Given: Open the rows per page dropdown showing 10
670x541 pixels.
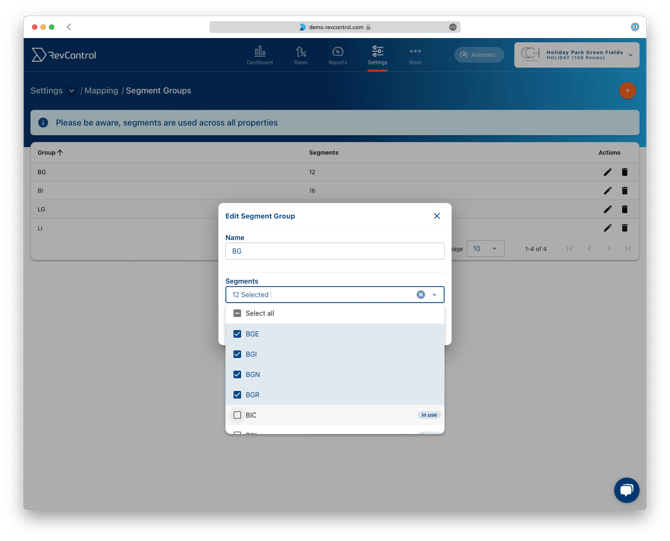Looking at the screenshot, I should click(x=485, y=249).
